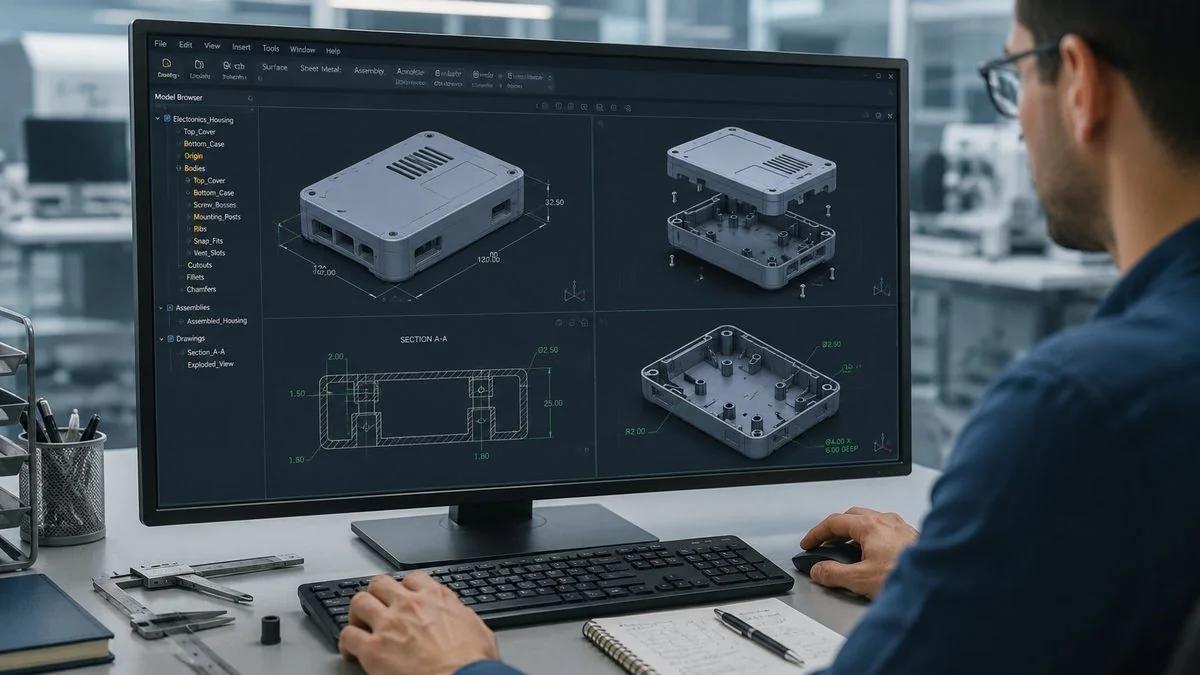Image resolution: width=1200 pixels, height=675 pixels.
Task: Collapse the Assemblies tree node
Action: point(159,307)
